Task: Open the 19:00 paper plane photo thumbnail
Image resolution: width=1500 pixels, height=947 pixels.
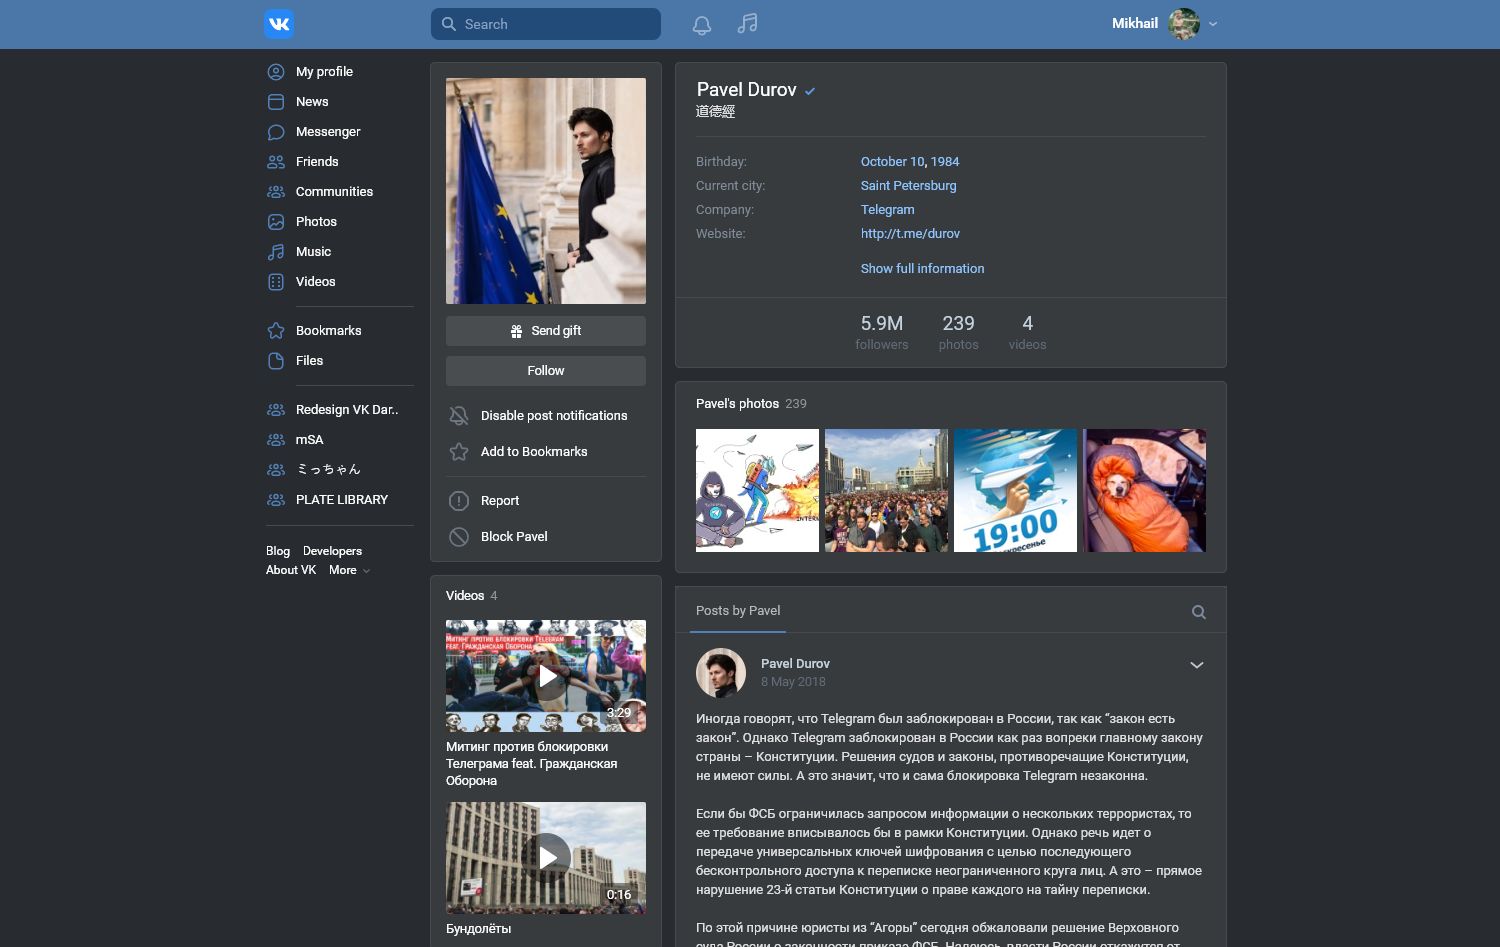Action: point(1015,491)
